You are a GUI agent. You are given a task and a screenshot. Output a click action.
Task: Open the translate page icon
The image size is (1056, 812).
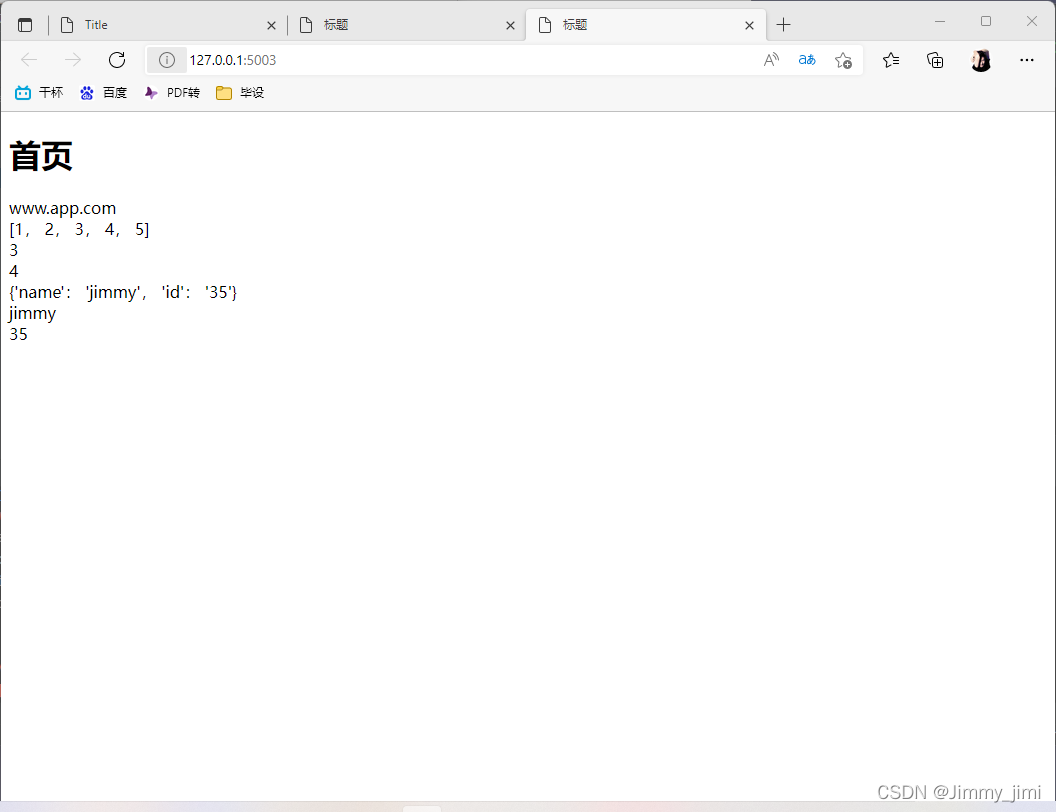point(807,60)
